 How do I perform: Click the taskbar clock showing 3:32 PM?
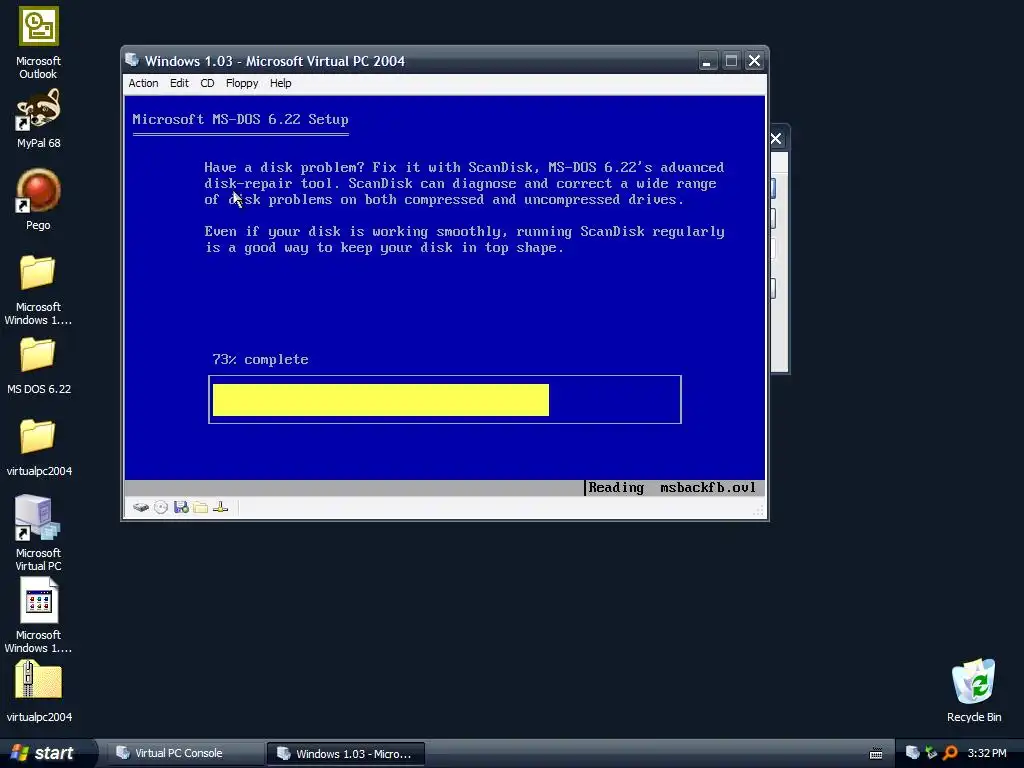(x=987, y=753)
